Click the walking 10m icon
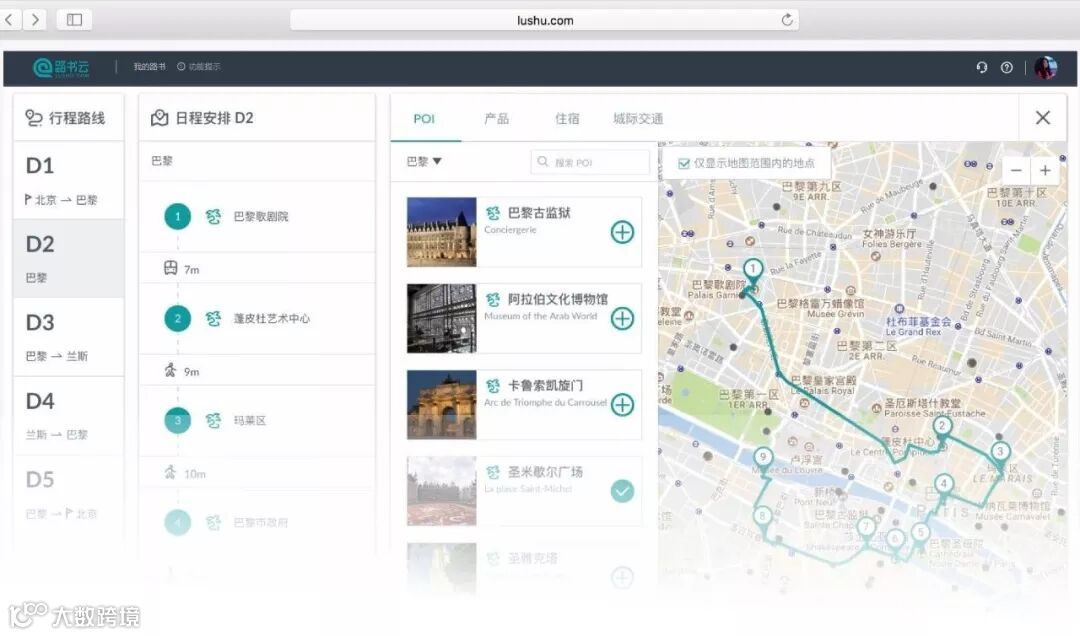Screen dimensions: 1080x636 pyautogui.click(x=170, y=473)
